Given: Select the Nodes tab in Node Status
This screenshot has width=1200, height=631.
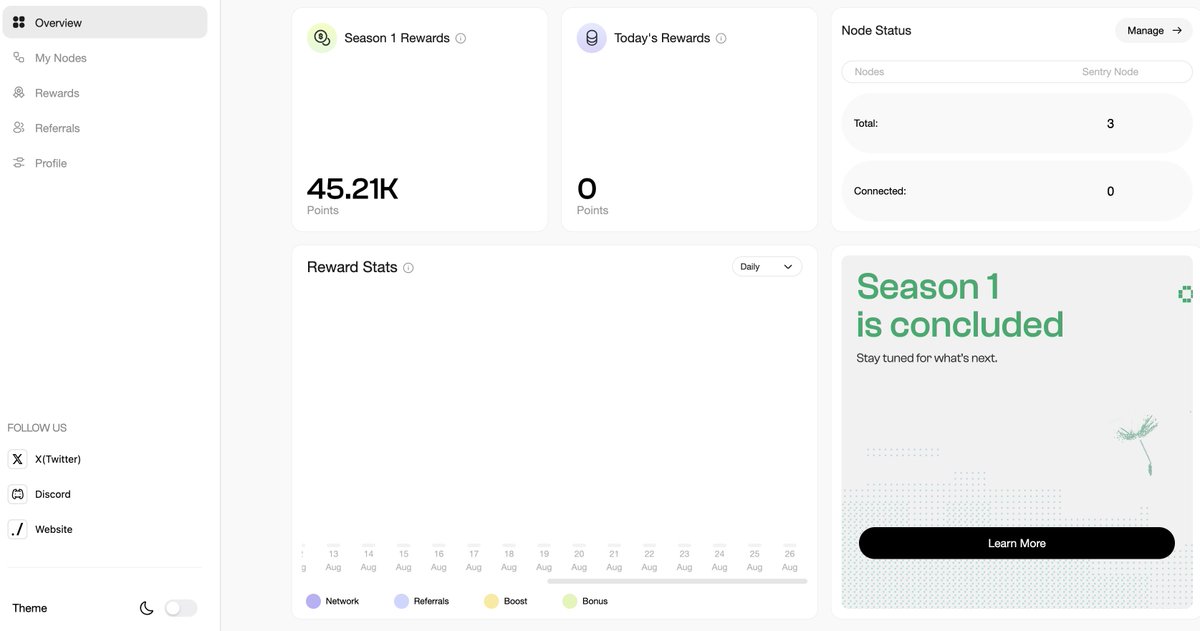Looking at the screenshot, I should [869, 71].
